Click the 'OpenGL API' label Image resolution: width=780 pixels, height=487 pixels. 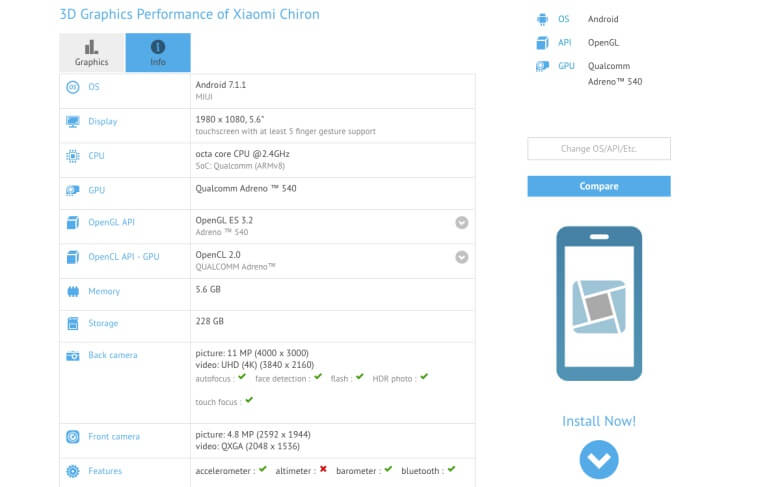coord(111,222)
